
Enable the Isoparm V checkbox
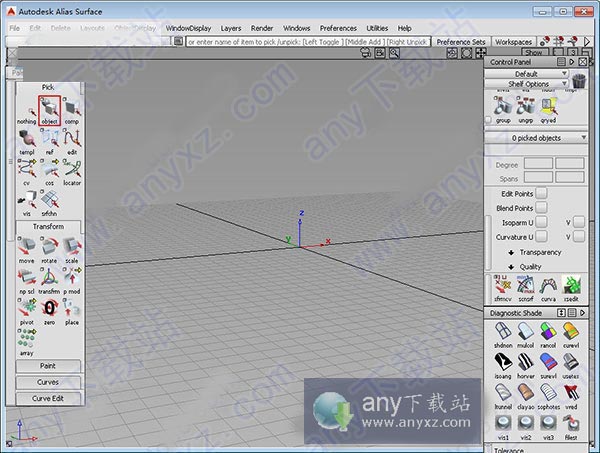pyautogui.click(x=579, y=222)
